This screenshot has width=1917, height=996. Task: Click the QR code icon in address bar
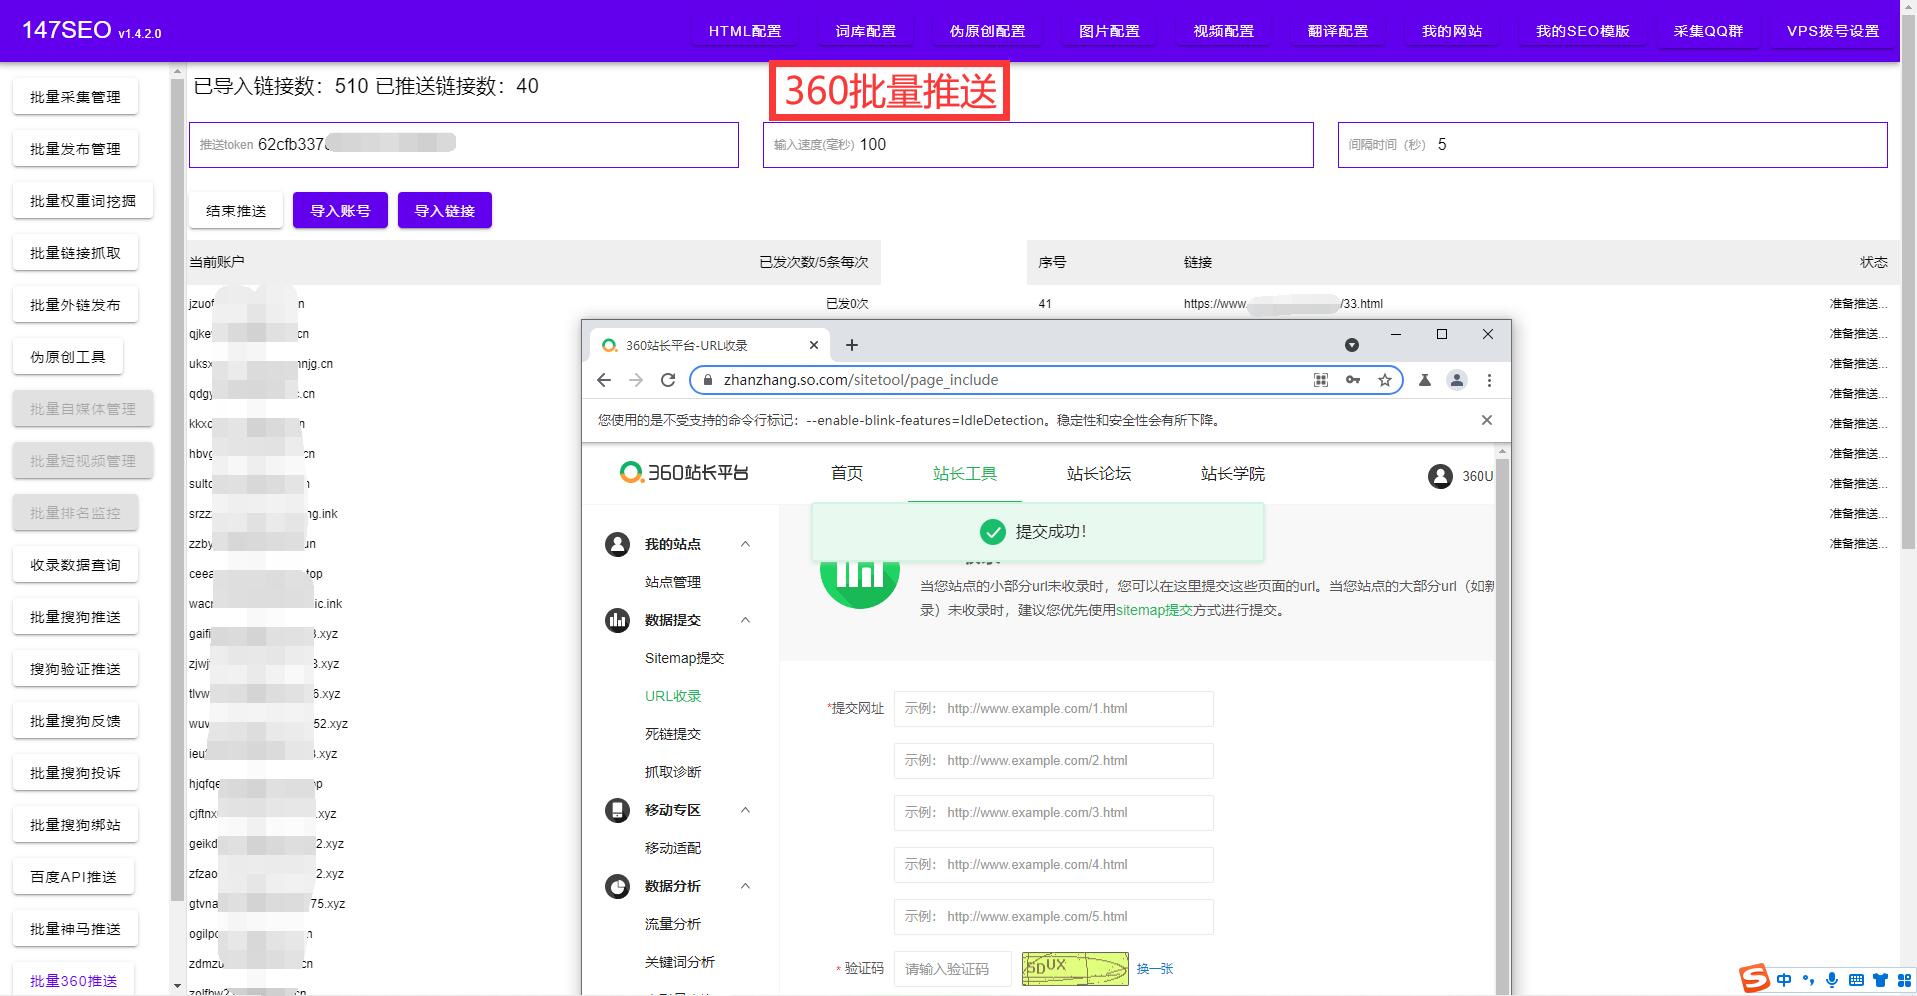[x=1321, y=380]
